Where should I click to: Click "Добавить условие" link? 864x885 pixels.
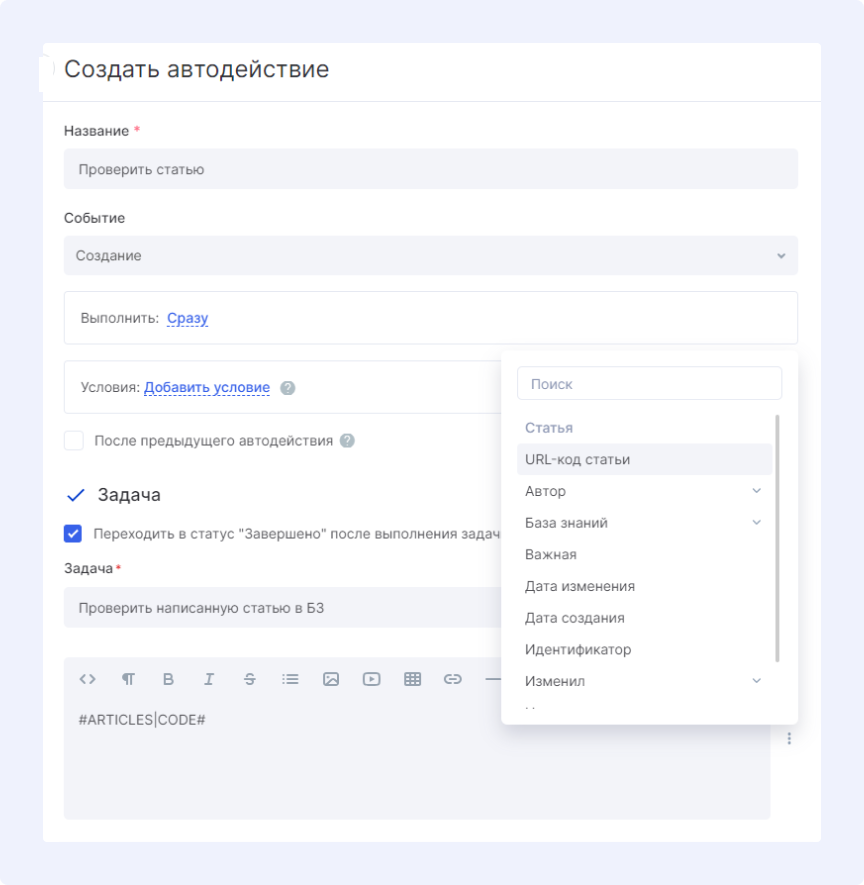(x=207, y=387)
